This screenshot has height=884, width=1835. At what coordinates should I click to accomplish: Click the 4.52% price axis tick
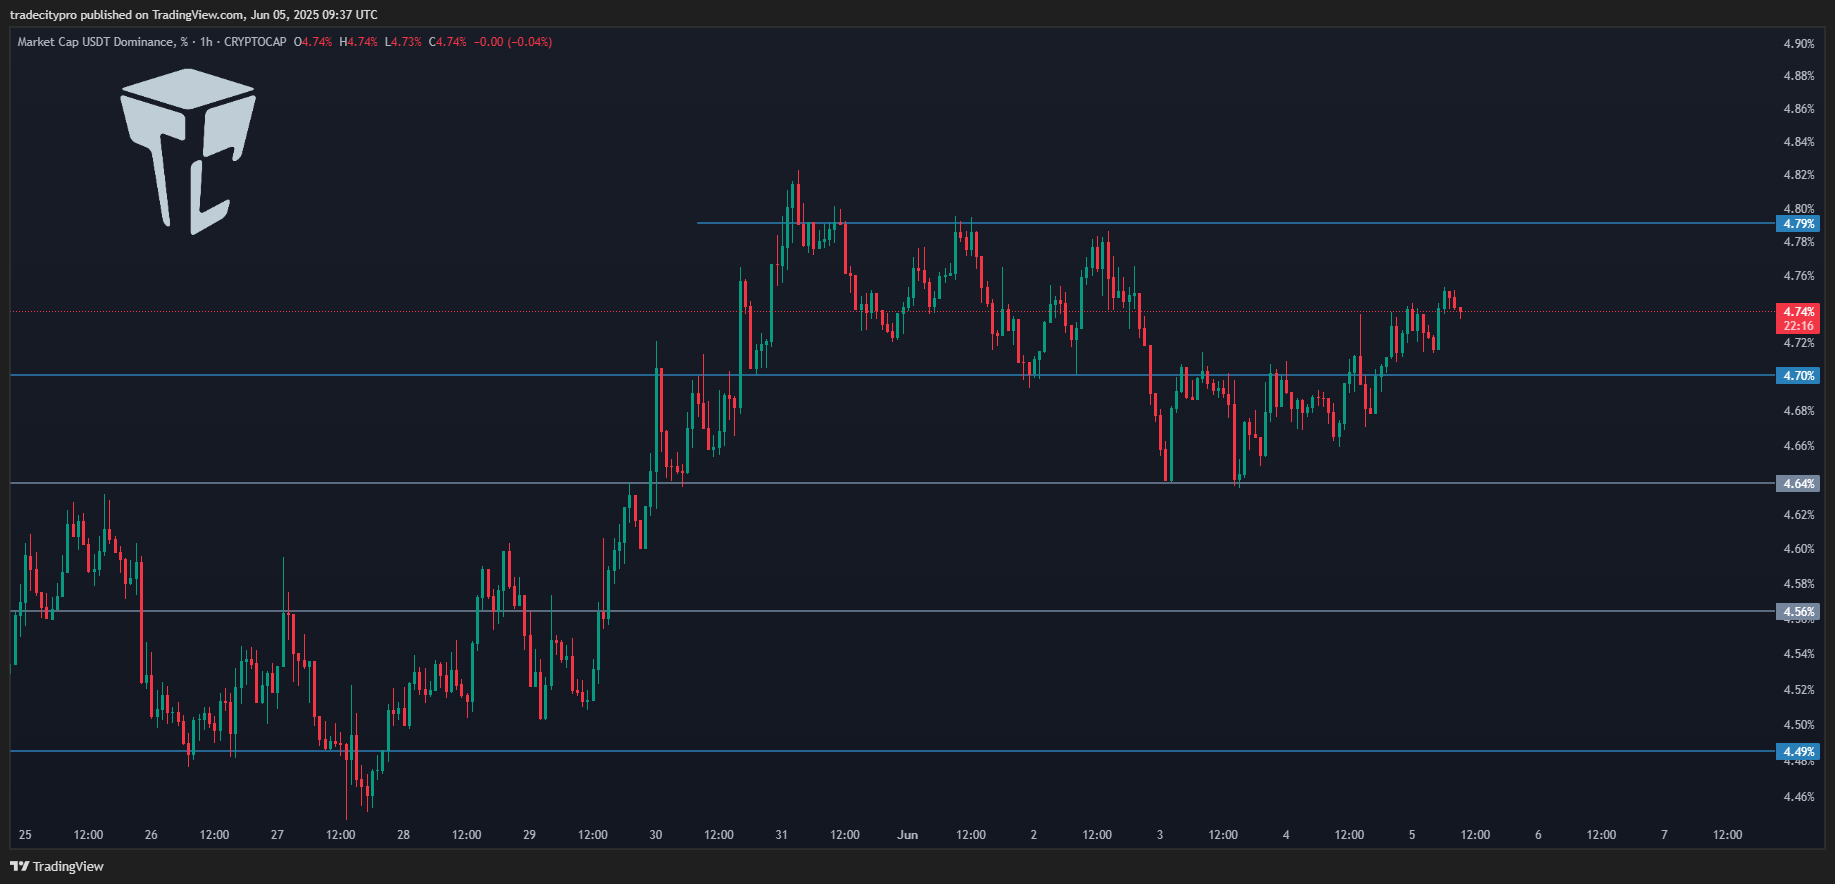1798,690
